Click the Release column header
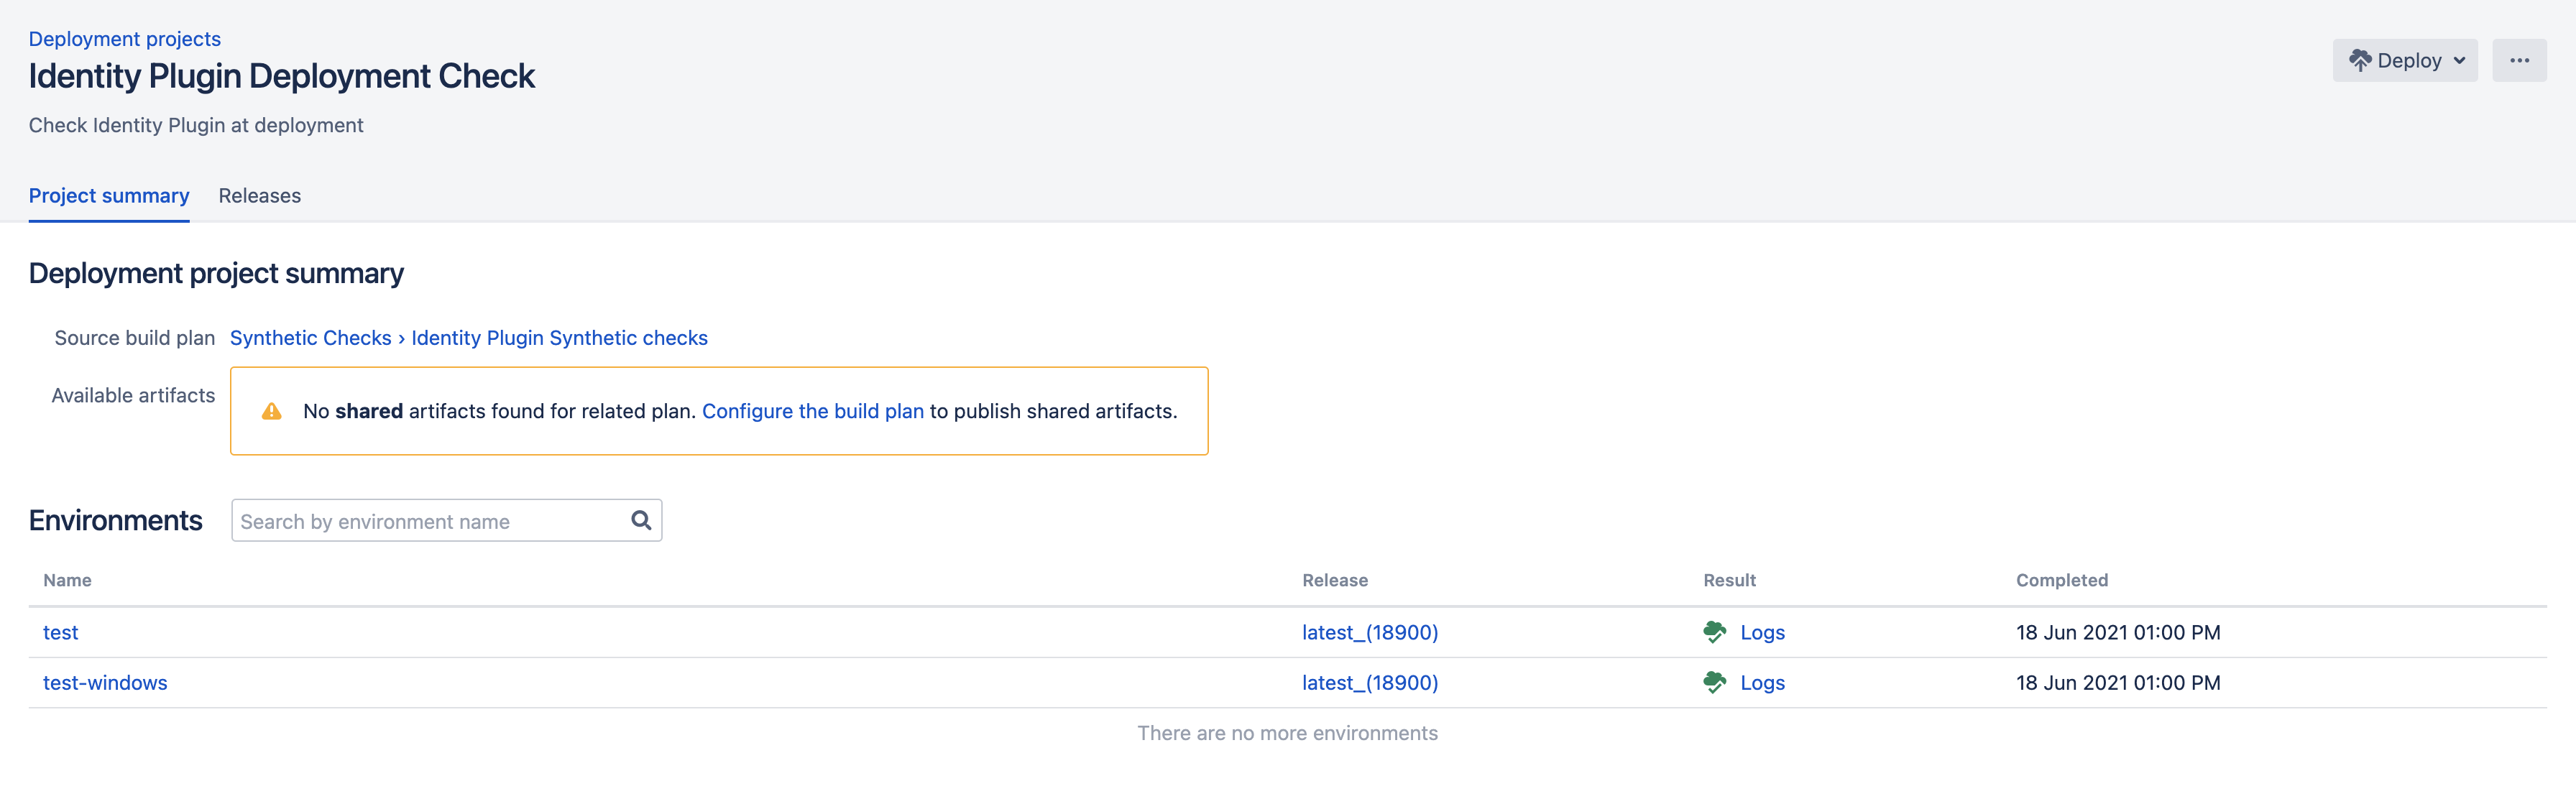Image resolution: width=2576 pixels, height=799 pixels. click(x=1335, y=580)
